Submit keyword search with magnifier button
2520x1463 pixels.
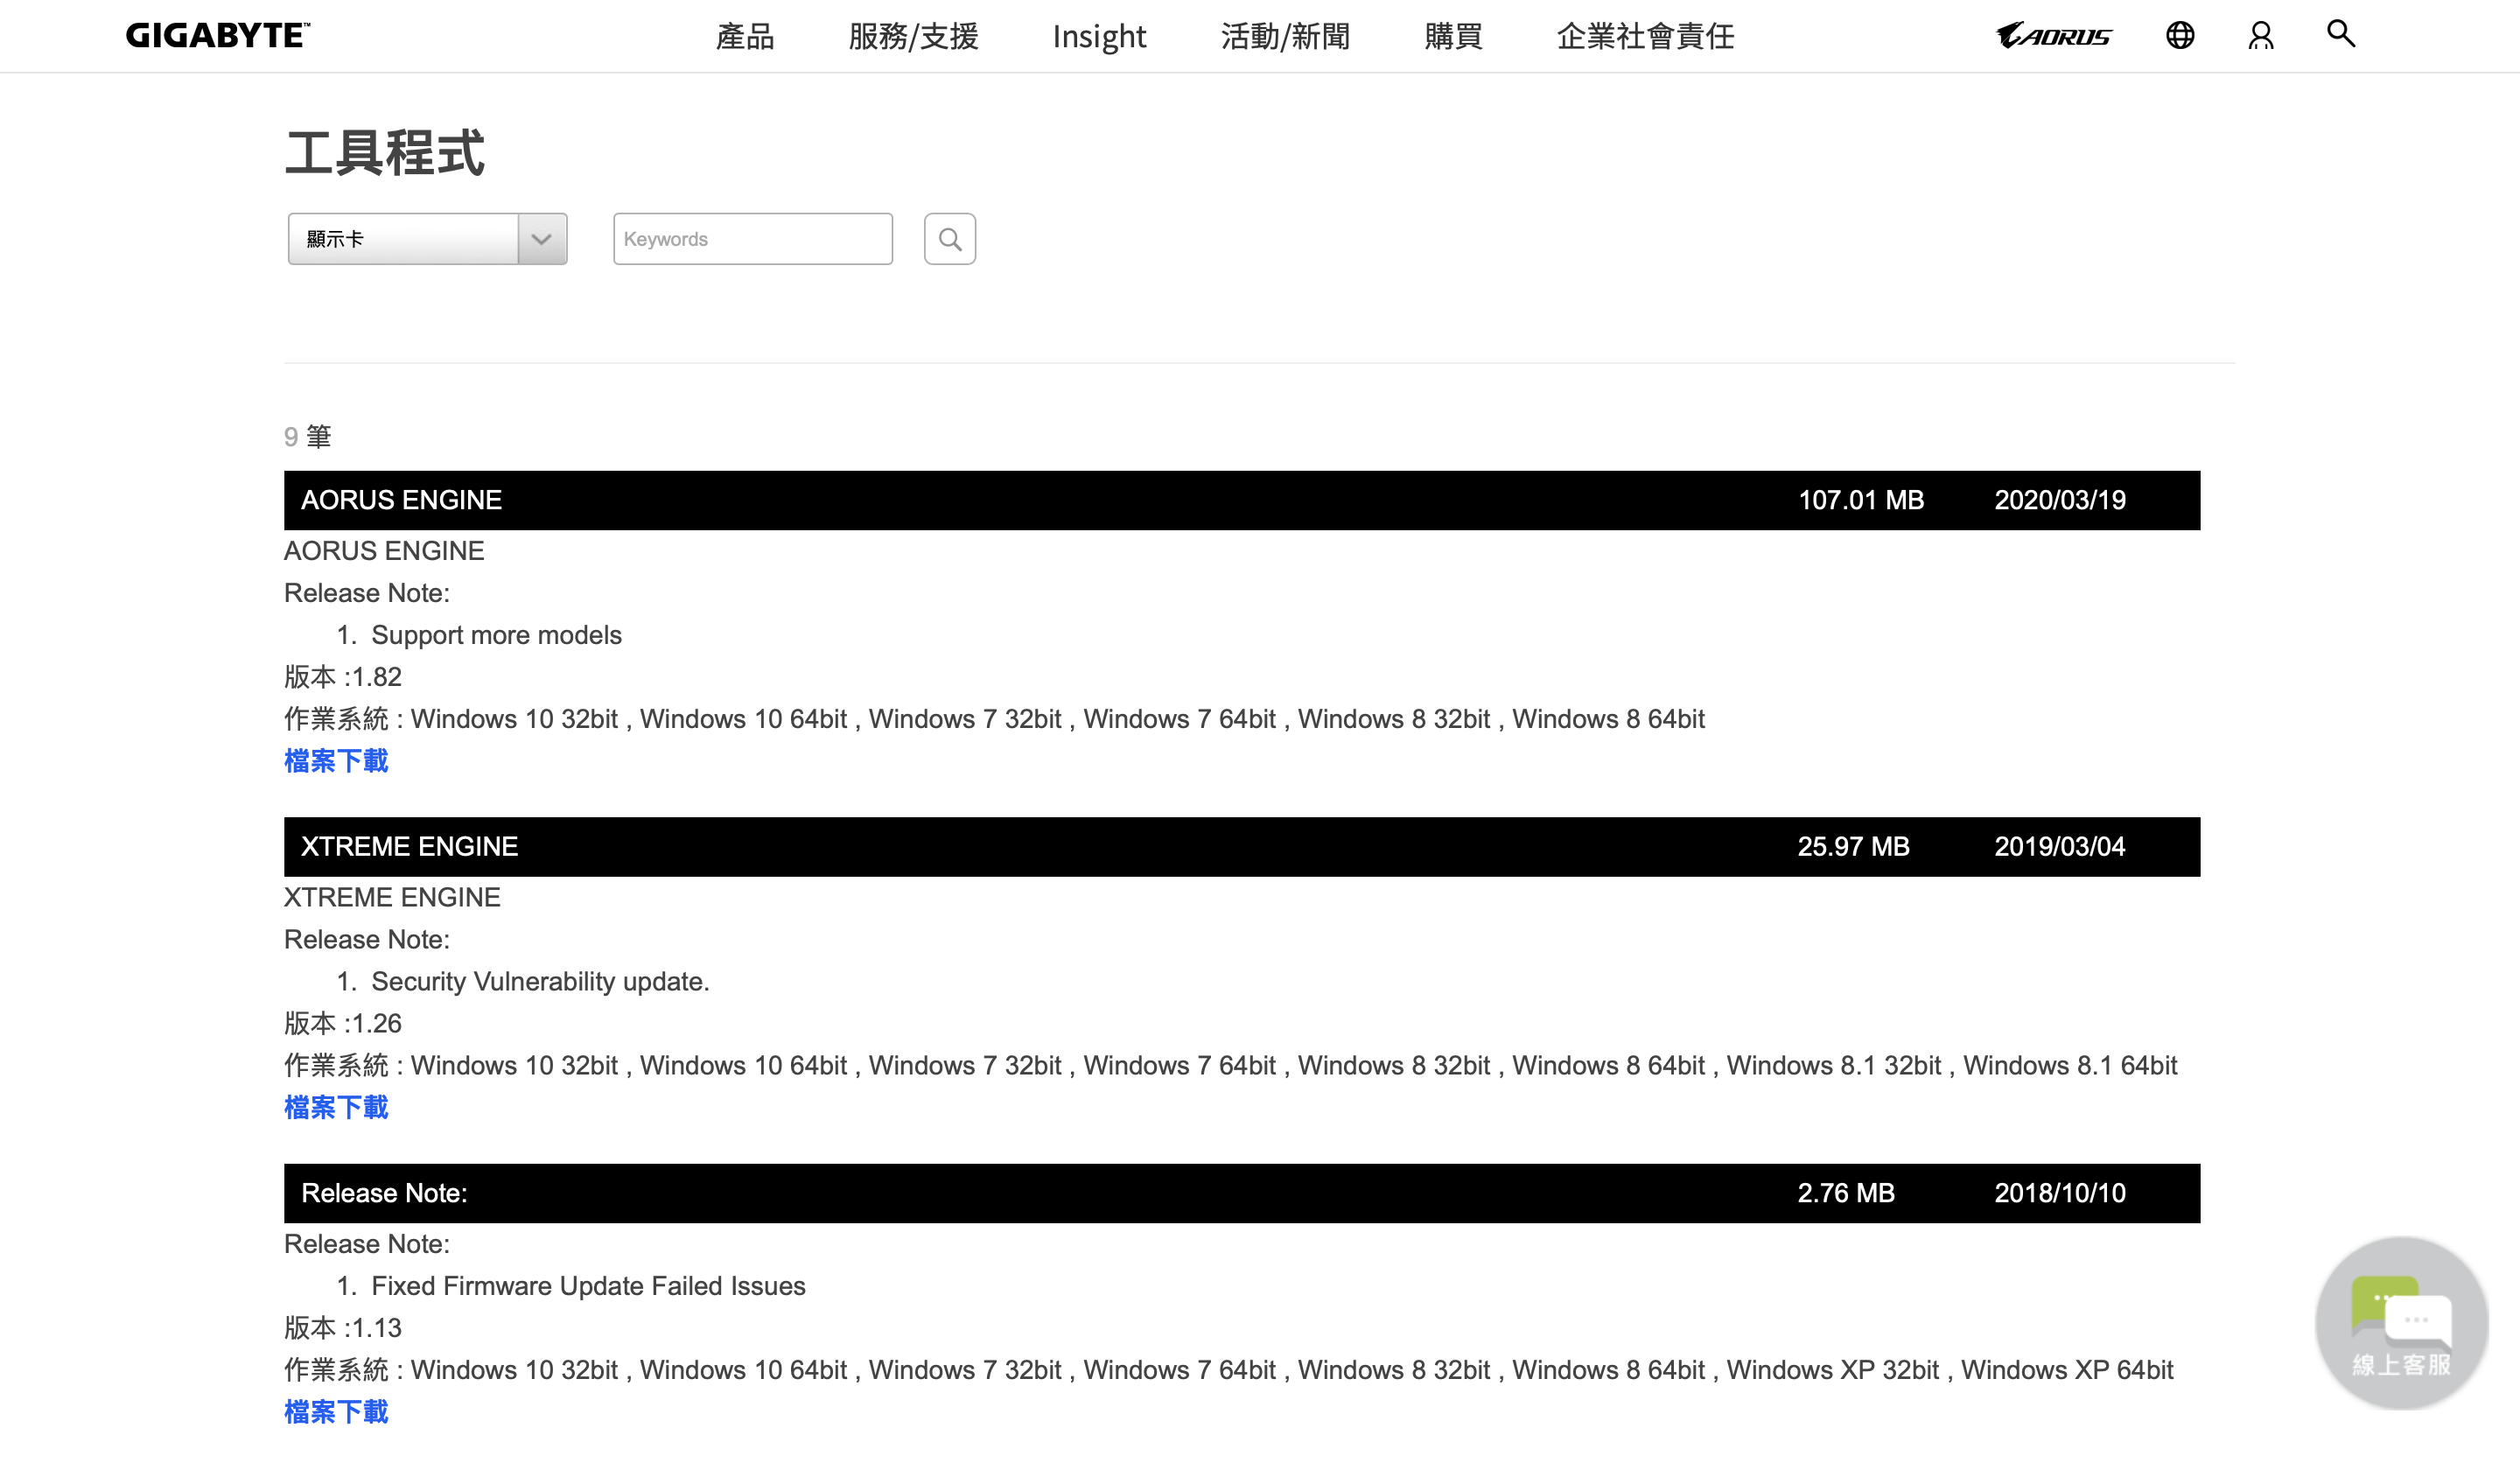pyautogui.click(x=950, y=239)
